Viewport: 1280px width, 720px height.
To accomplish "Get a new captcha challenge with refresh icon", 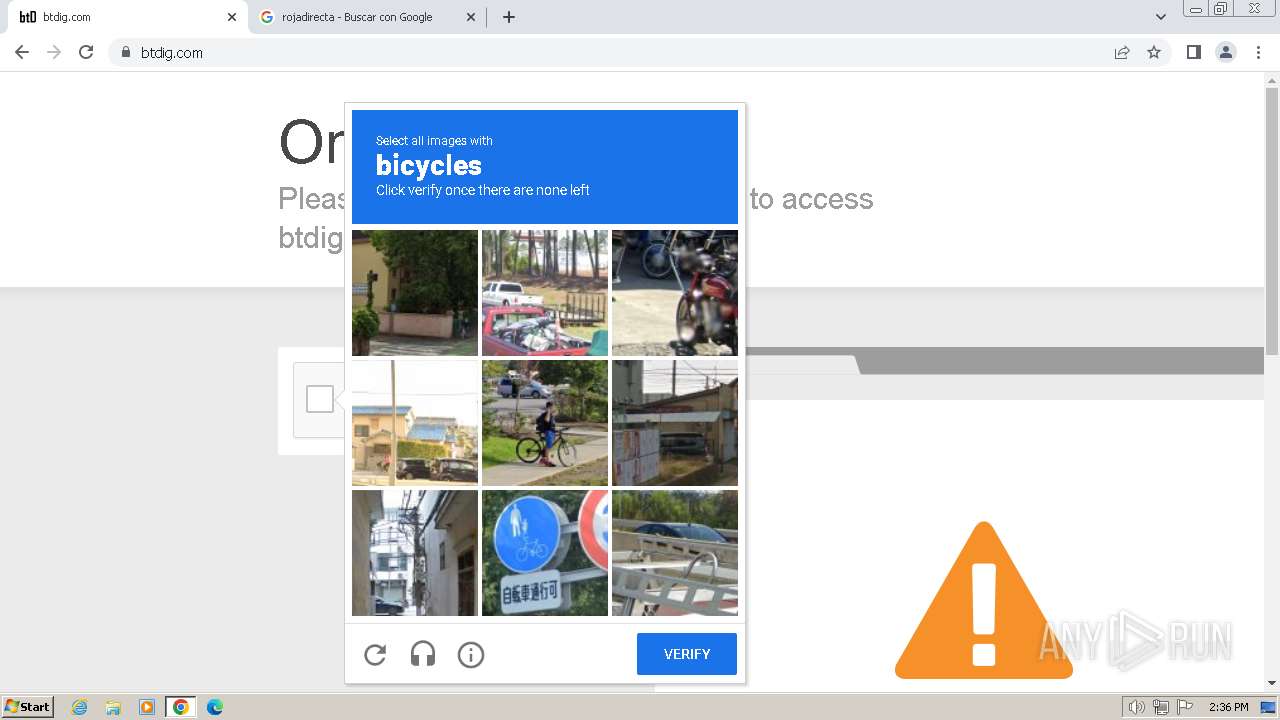I will point(375,654).
